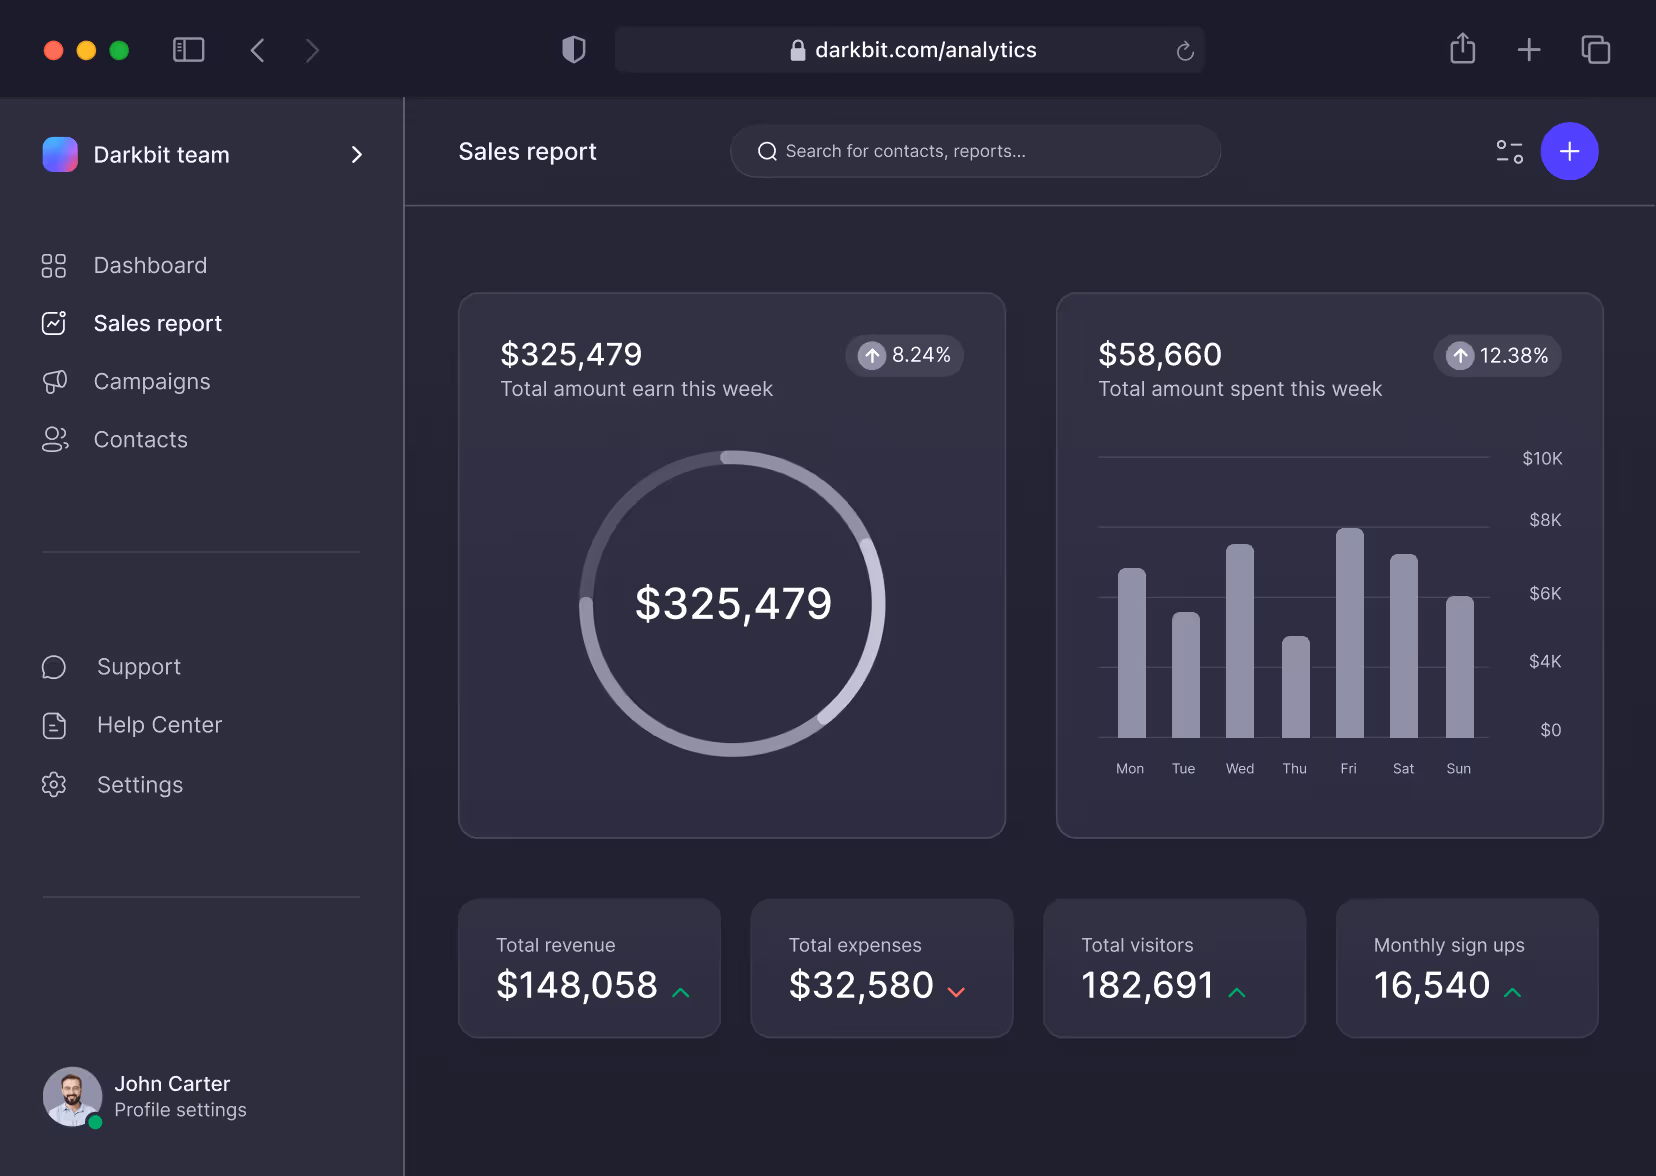Expand the Darkbit team workspace menu
Viewport: 1656px width, 1176px height.
coord(356,155)
